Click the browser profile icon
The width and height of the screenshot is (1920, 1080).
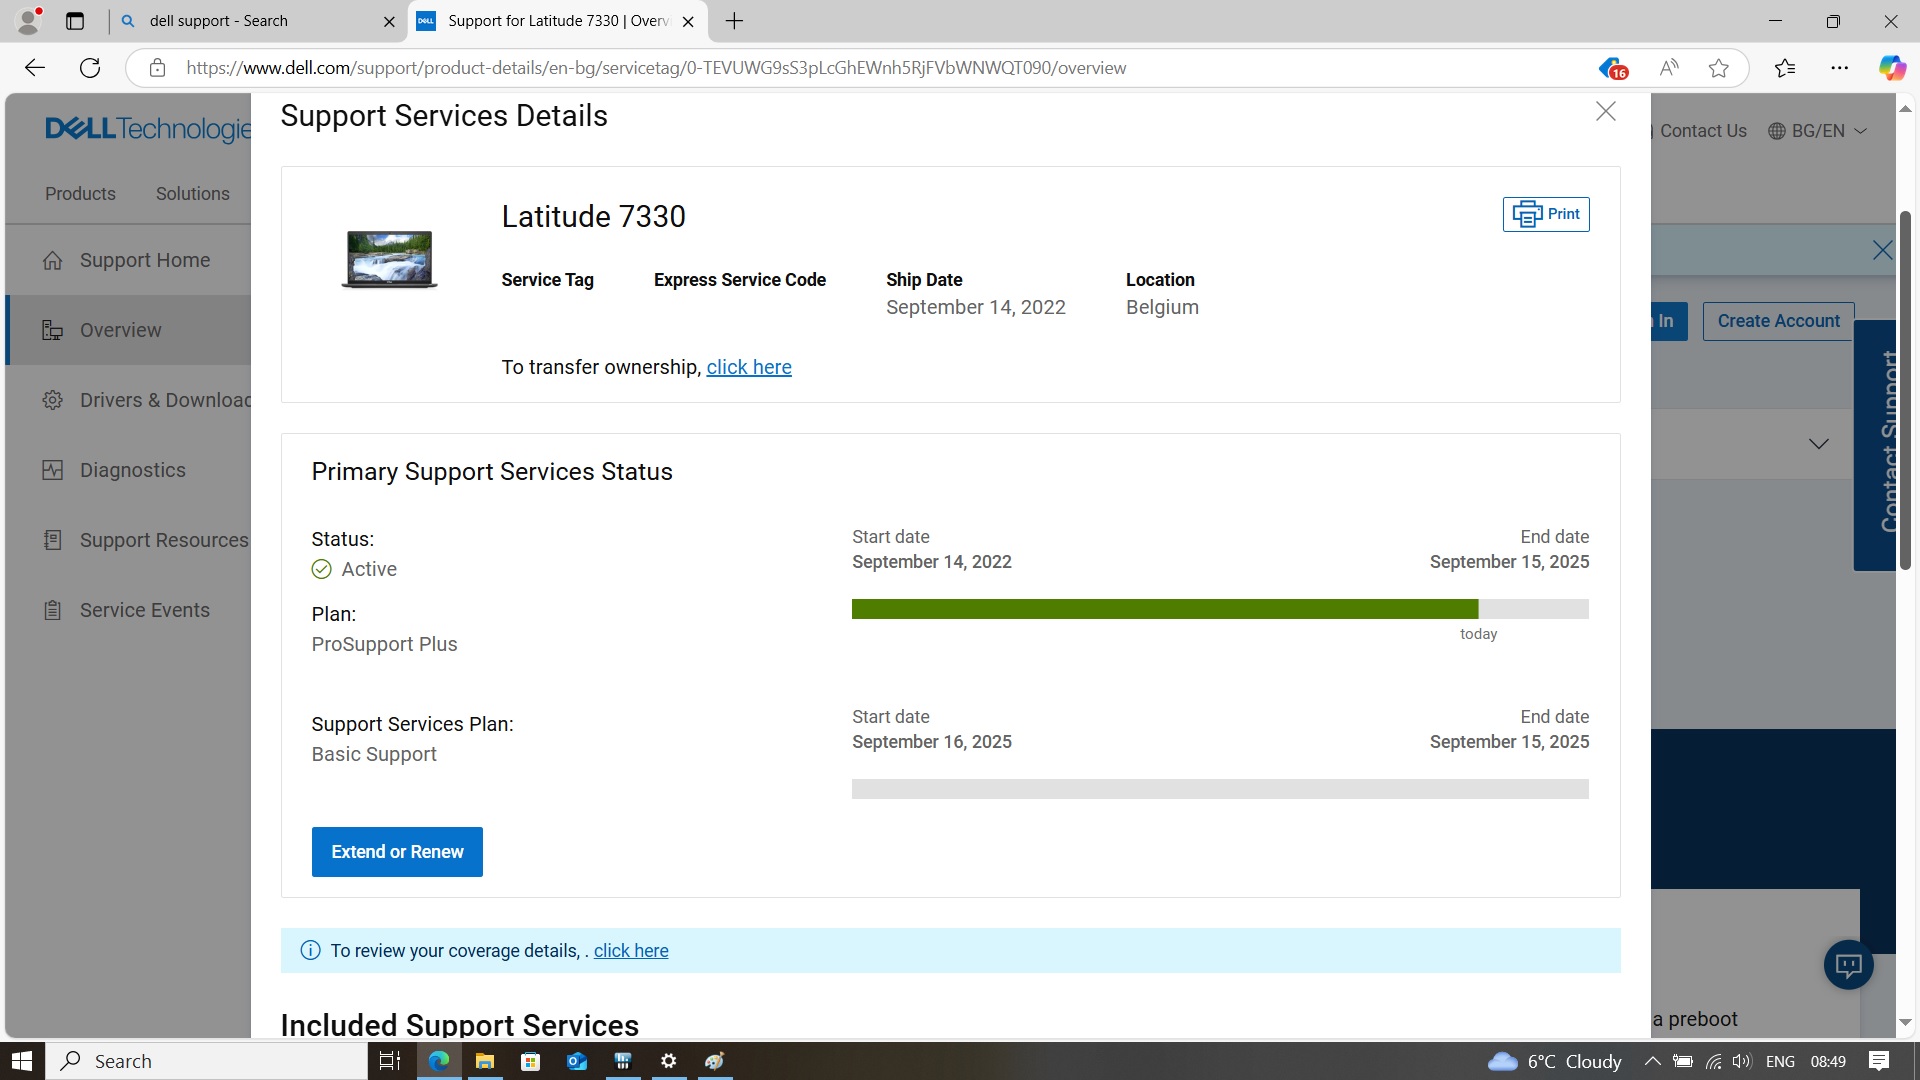(30, 20)
